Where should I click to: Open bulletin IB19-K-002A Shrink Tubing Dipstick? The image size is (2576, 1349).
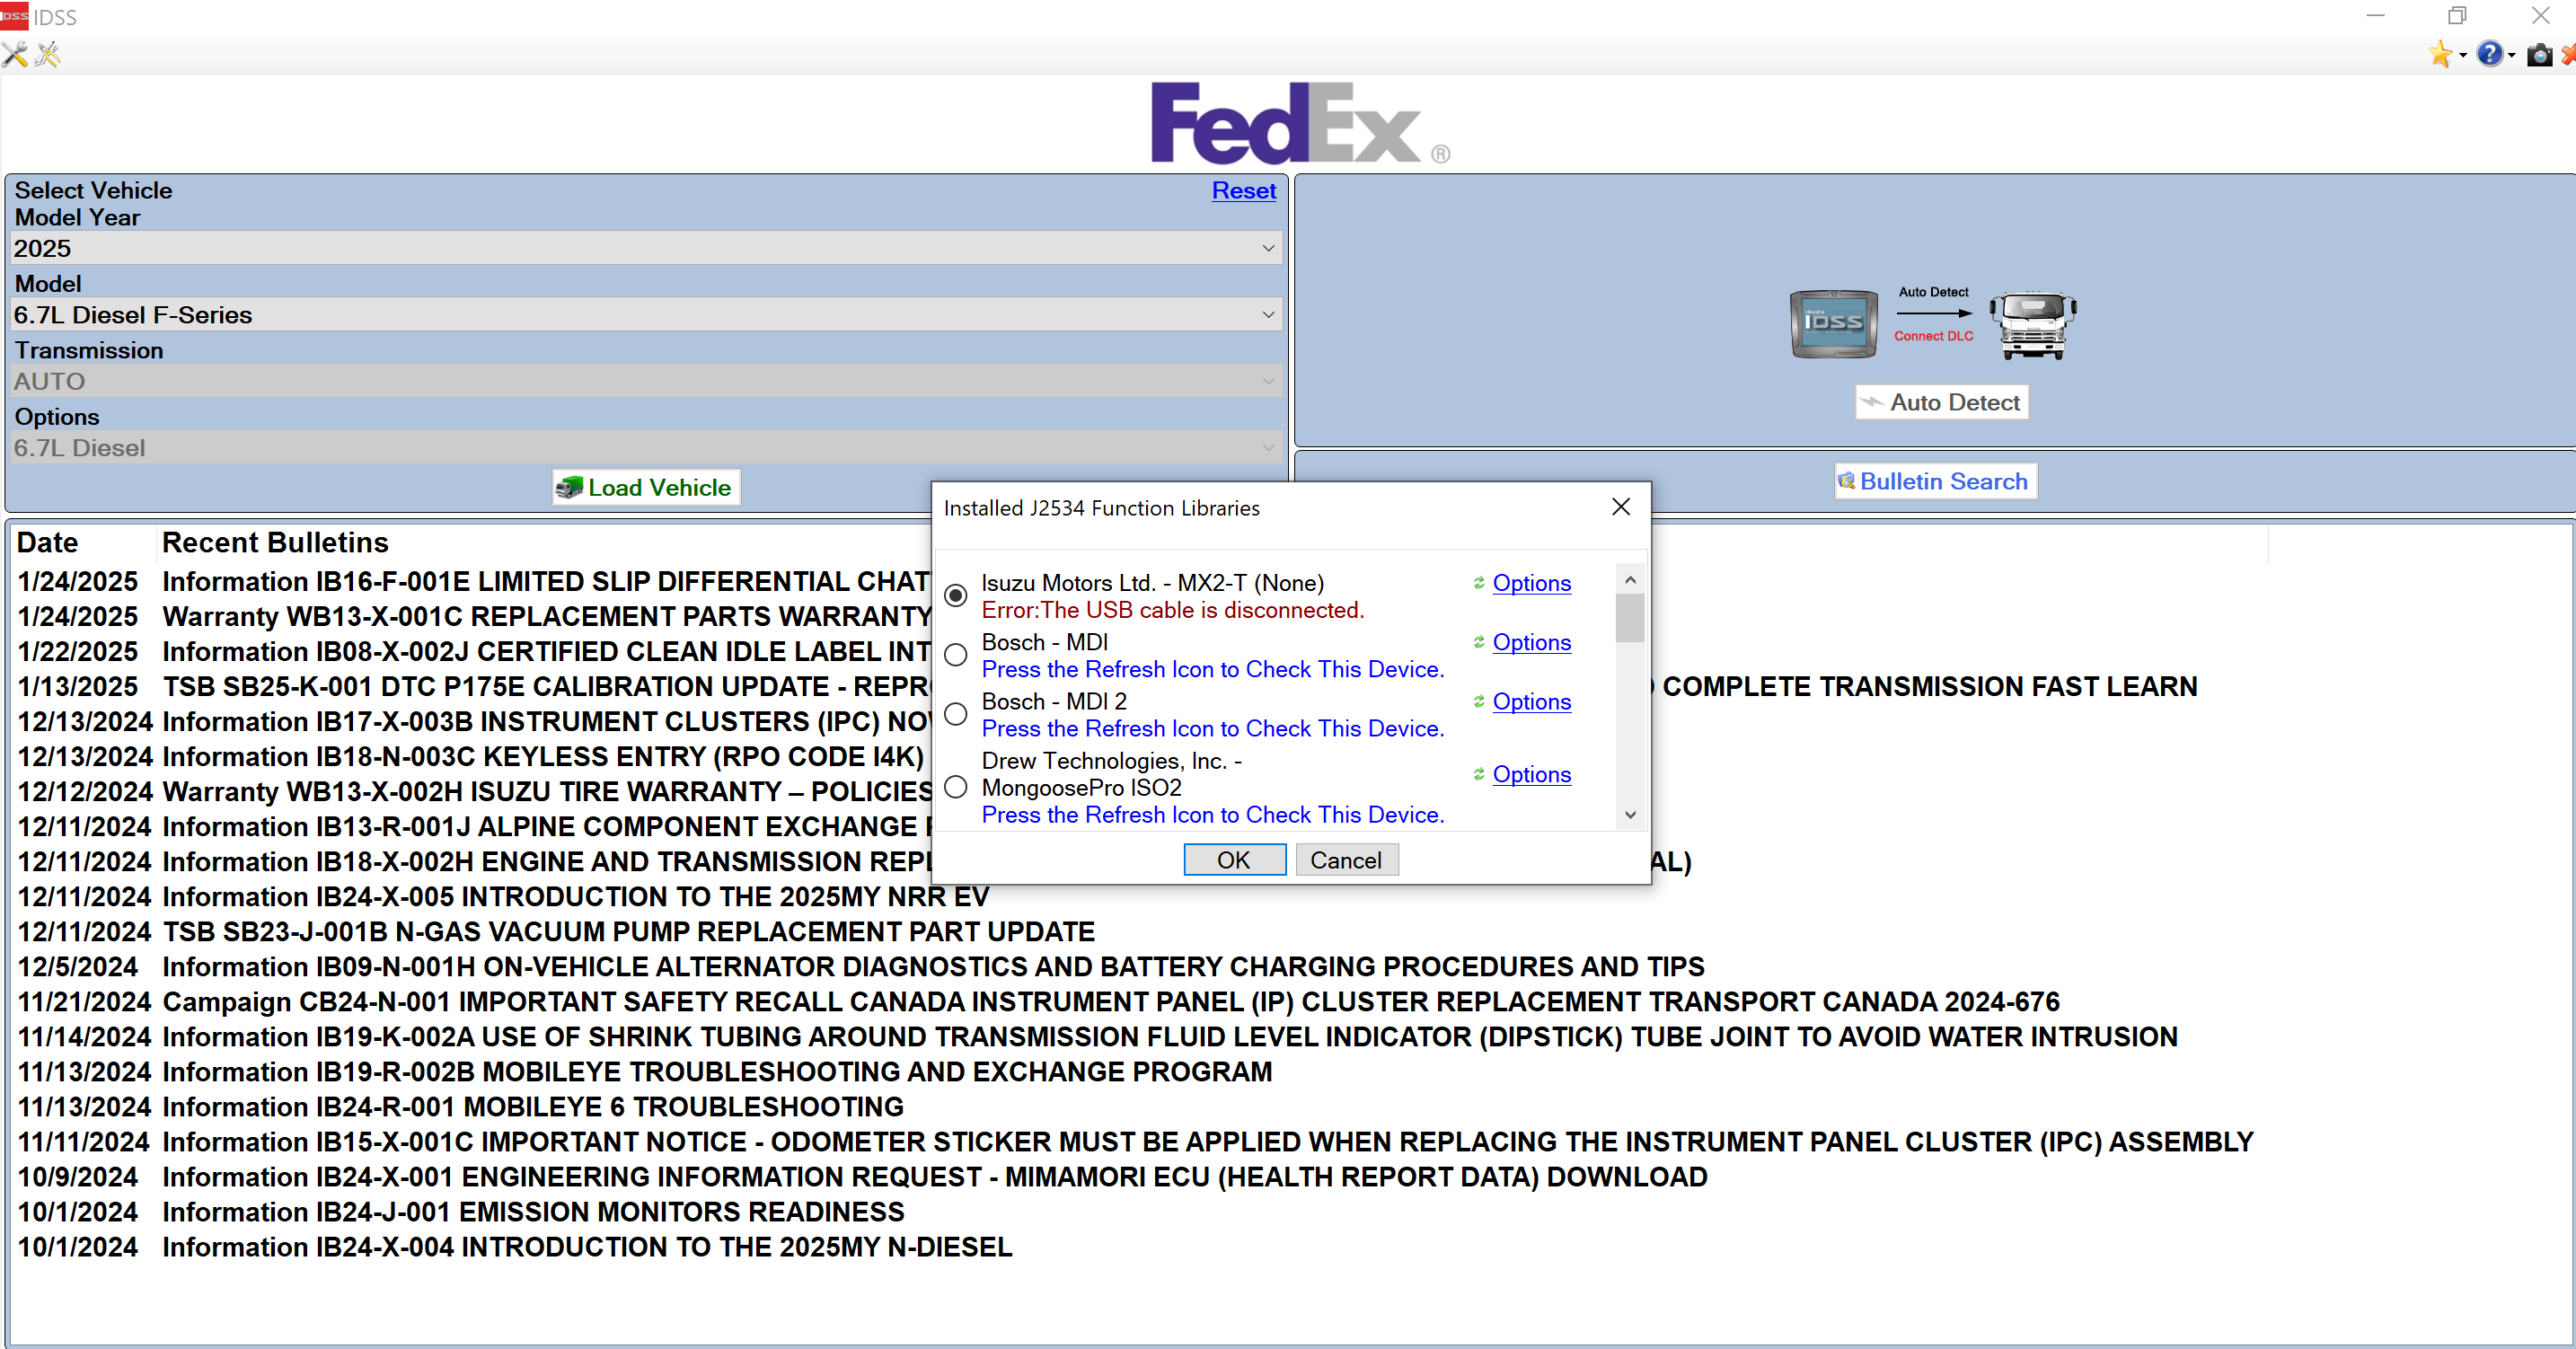coord(1170,1037)
